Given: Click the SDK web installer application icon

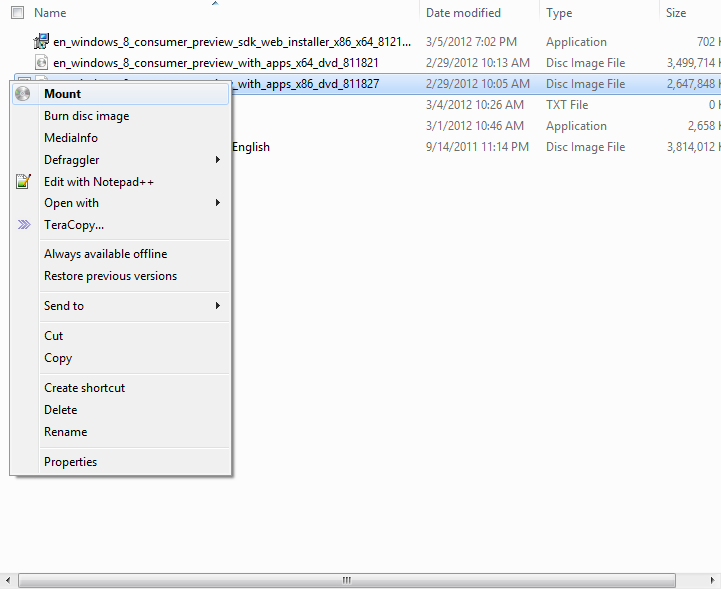Looking at the screenshot, I should pos(41,41).
